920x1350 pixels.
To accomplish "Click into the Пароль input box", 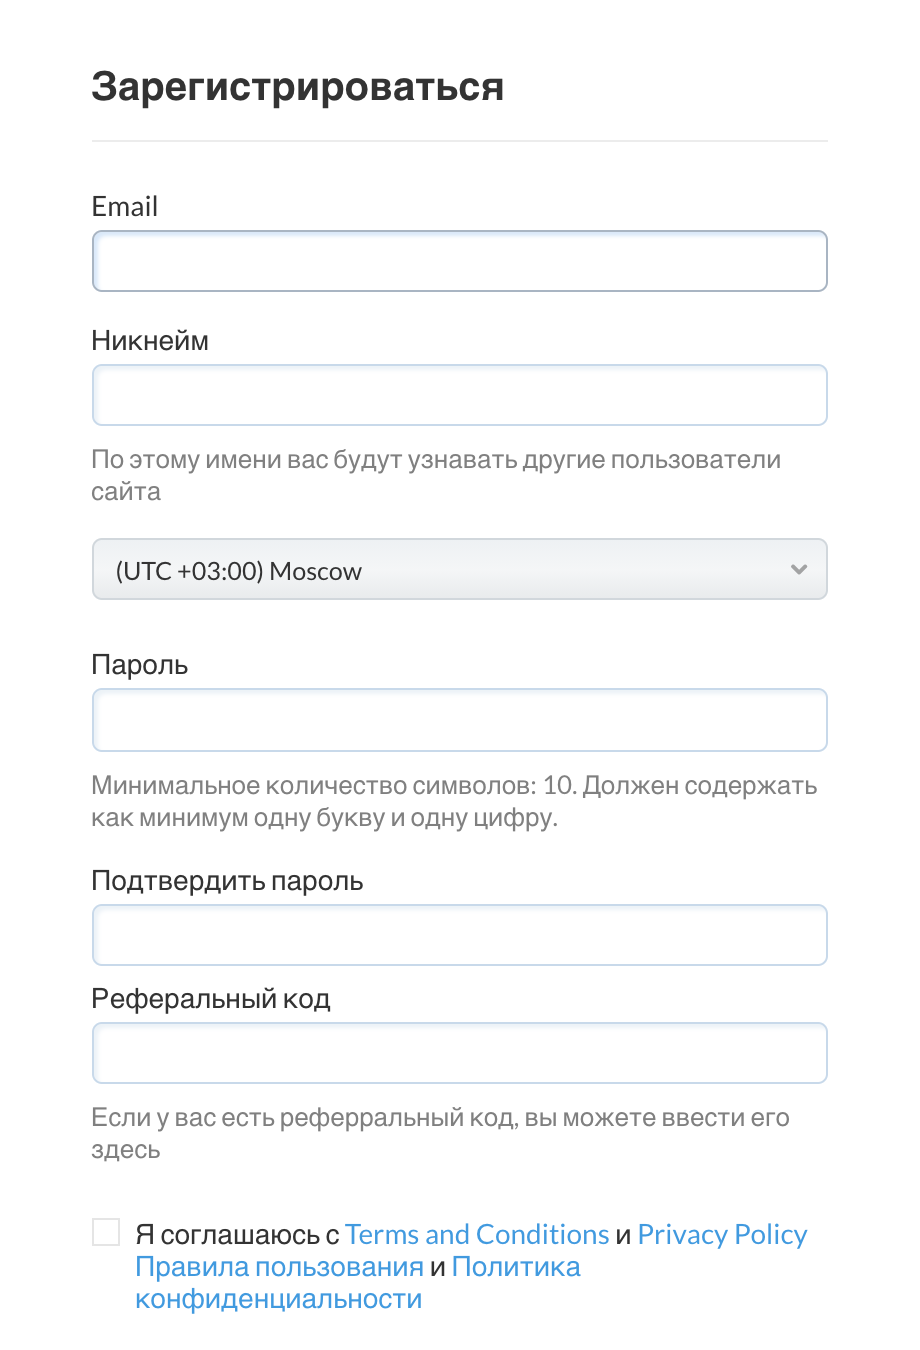I will tap(459, 720).
